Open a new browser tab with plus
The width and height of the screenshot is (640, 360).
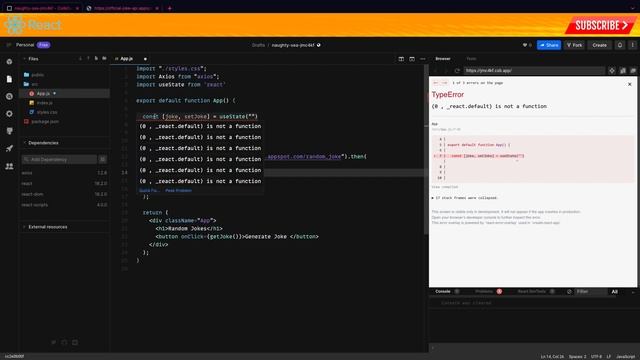(x=169, y=8)
